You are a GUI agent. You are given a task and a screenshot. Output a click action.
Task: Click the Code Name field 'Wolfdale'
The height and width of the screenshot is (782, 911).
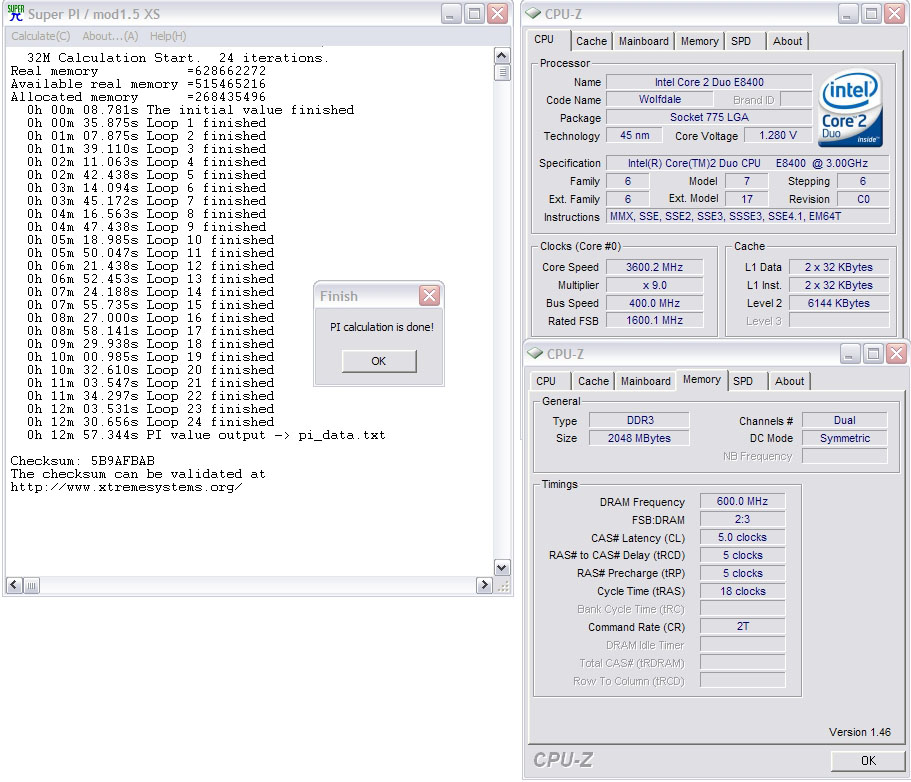[659, 99]
